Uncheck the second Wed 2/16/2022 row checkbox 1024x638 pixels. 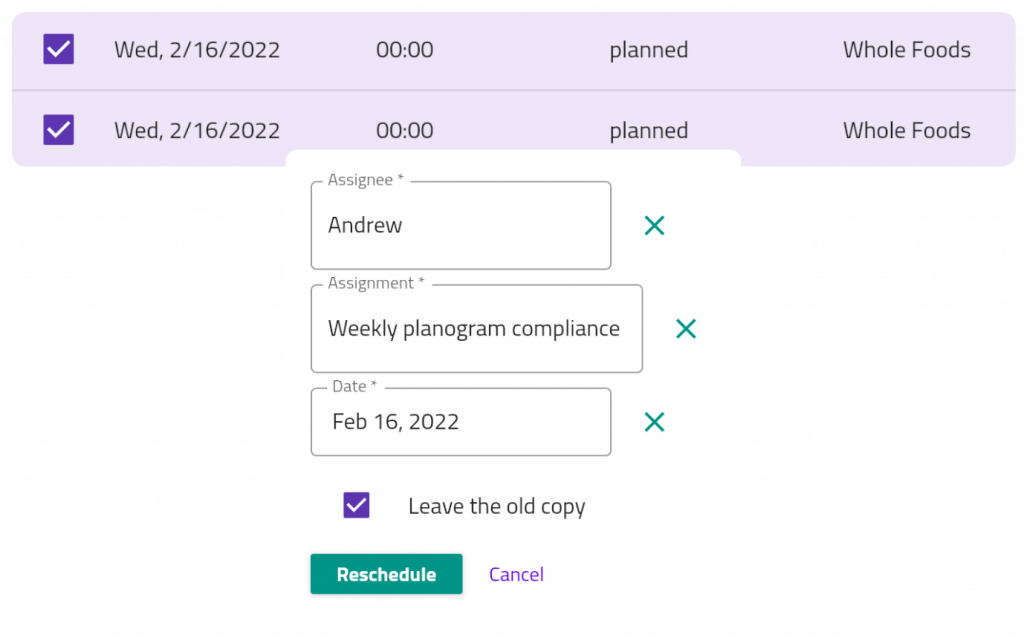pos(57,130)
